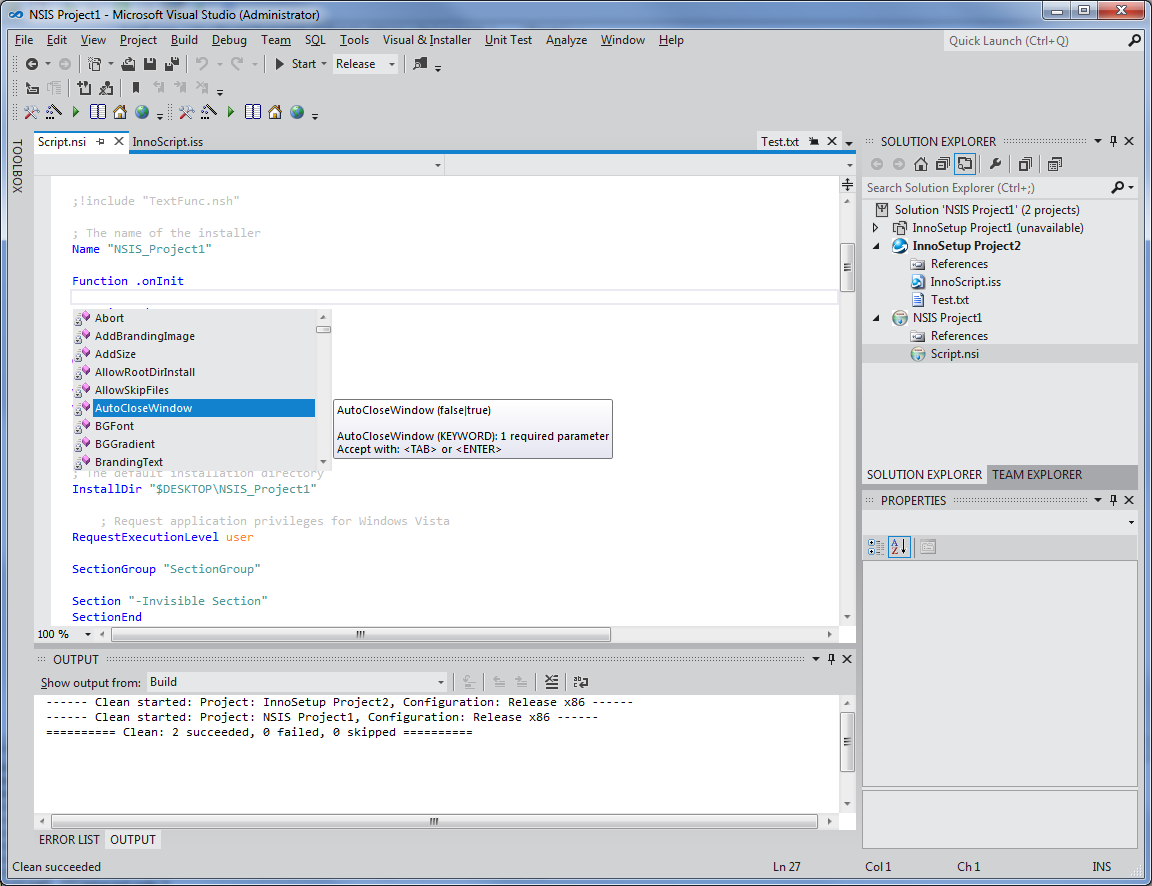Viewport: 1152px width, 886px height.
Task: Click the second green run arrow icon
Action: point(231,112)
